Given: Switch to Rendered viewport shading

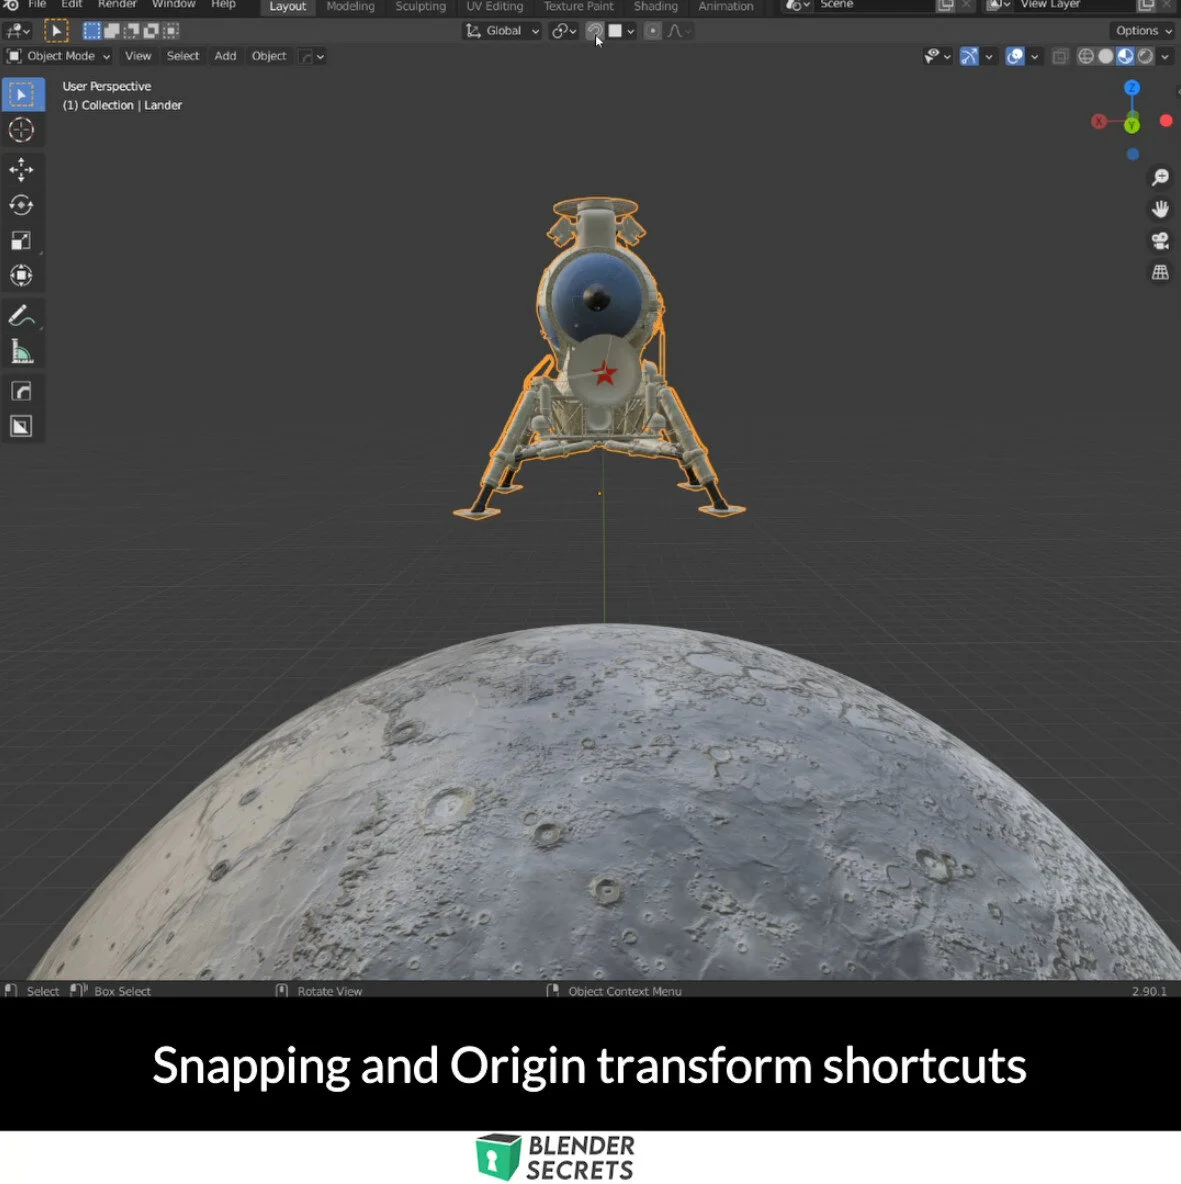Looking at the screenshot, I should pos(1145,57).
